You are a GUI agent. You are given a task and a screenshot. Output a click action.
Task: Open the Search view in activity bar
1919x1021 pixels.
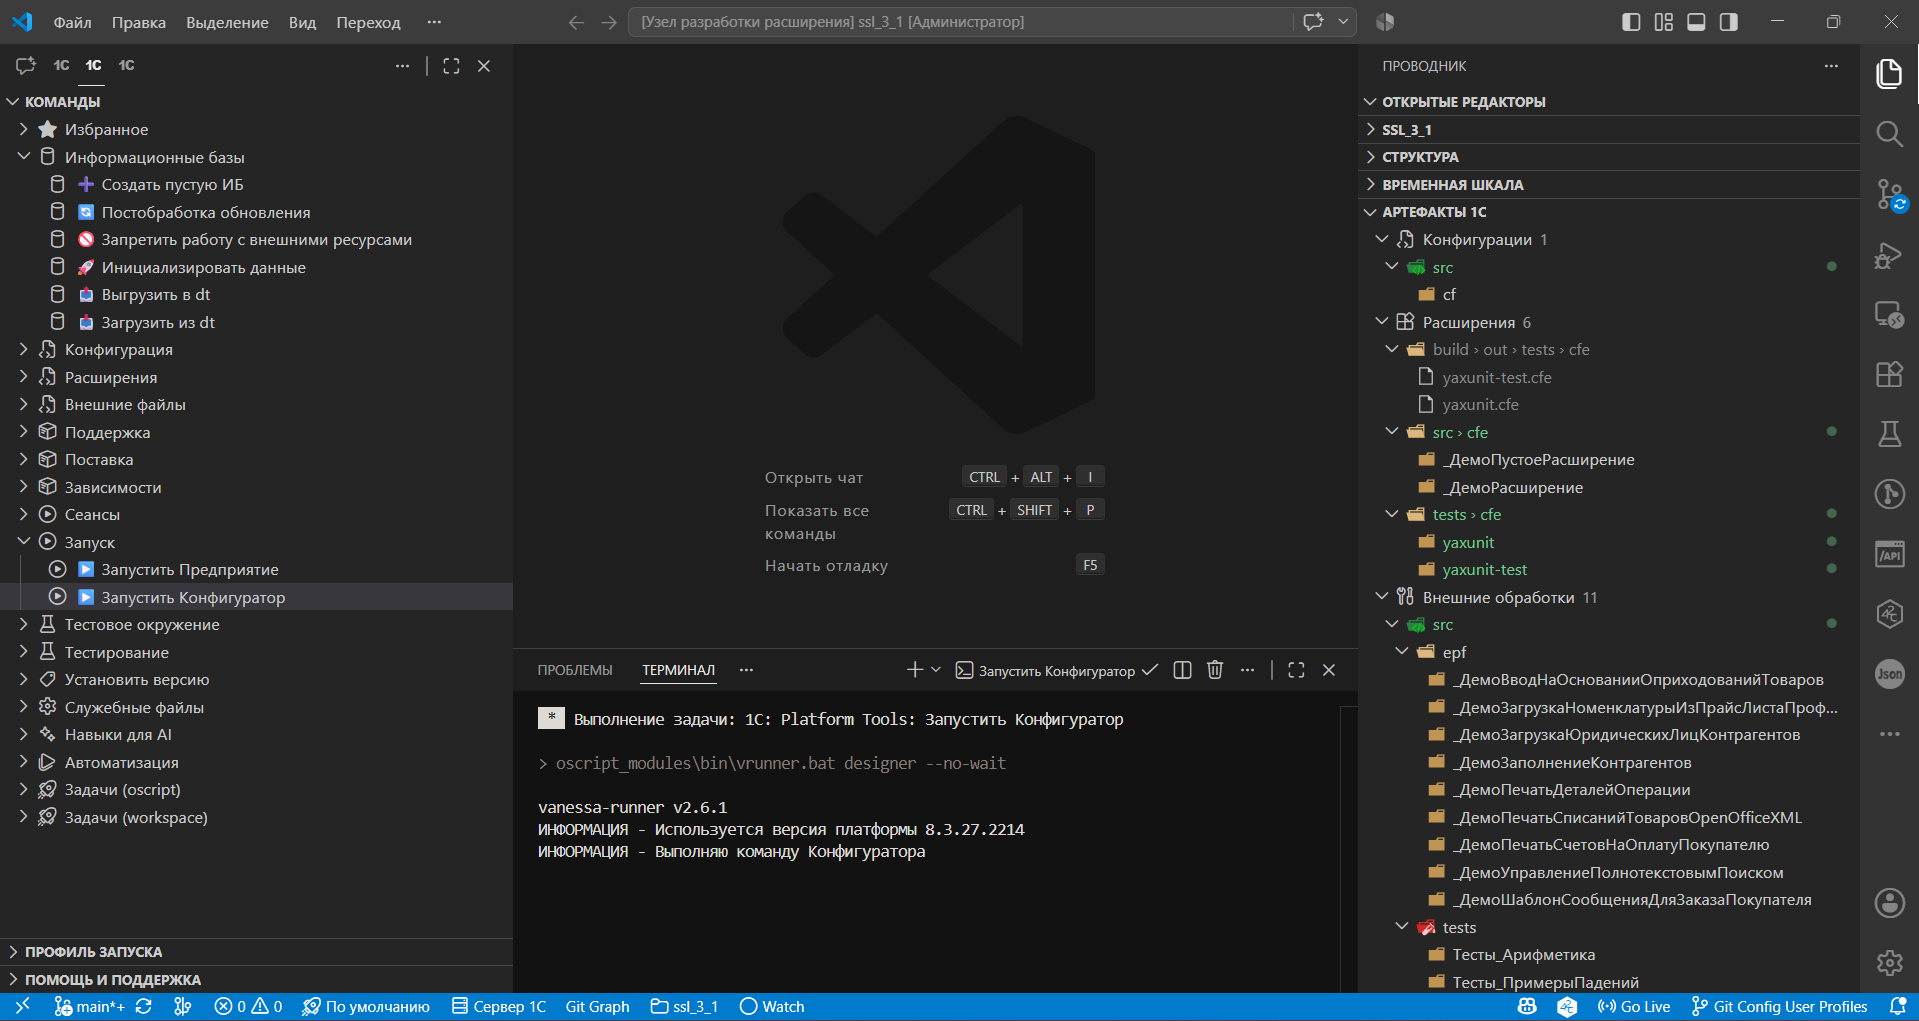pos(1889,134)
